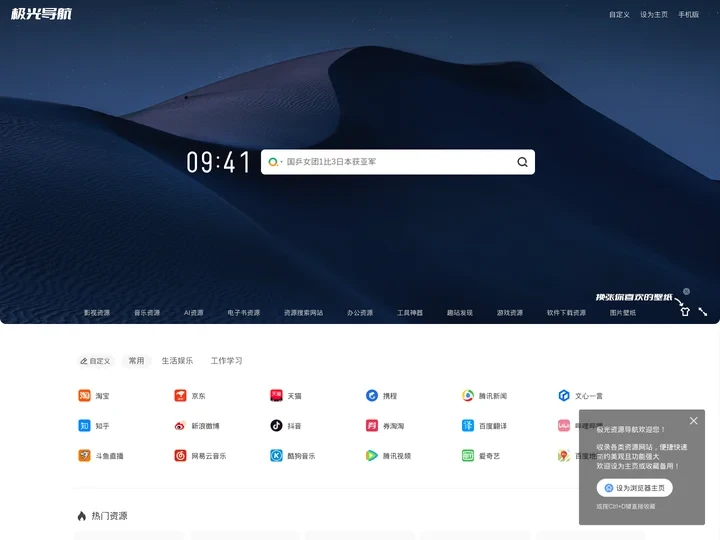Image resolution: width=720 pixels, height=540 pixels.
Task: Open the Sina Weibo (新浪微博) icon
Action: point(180,426)
